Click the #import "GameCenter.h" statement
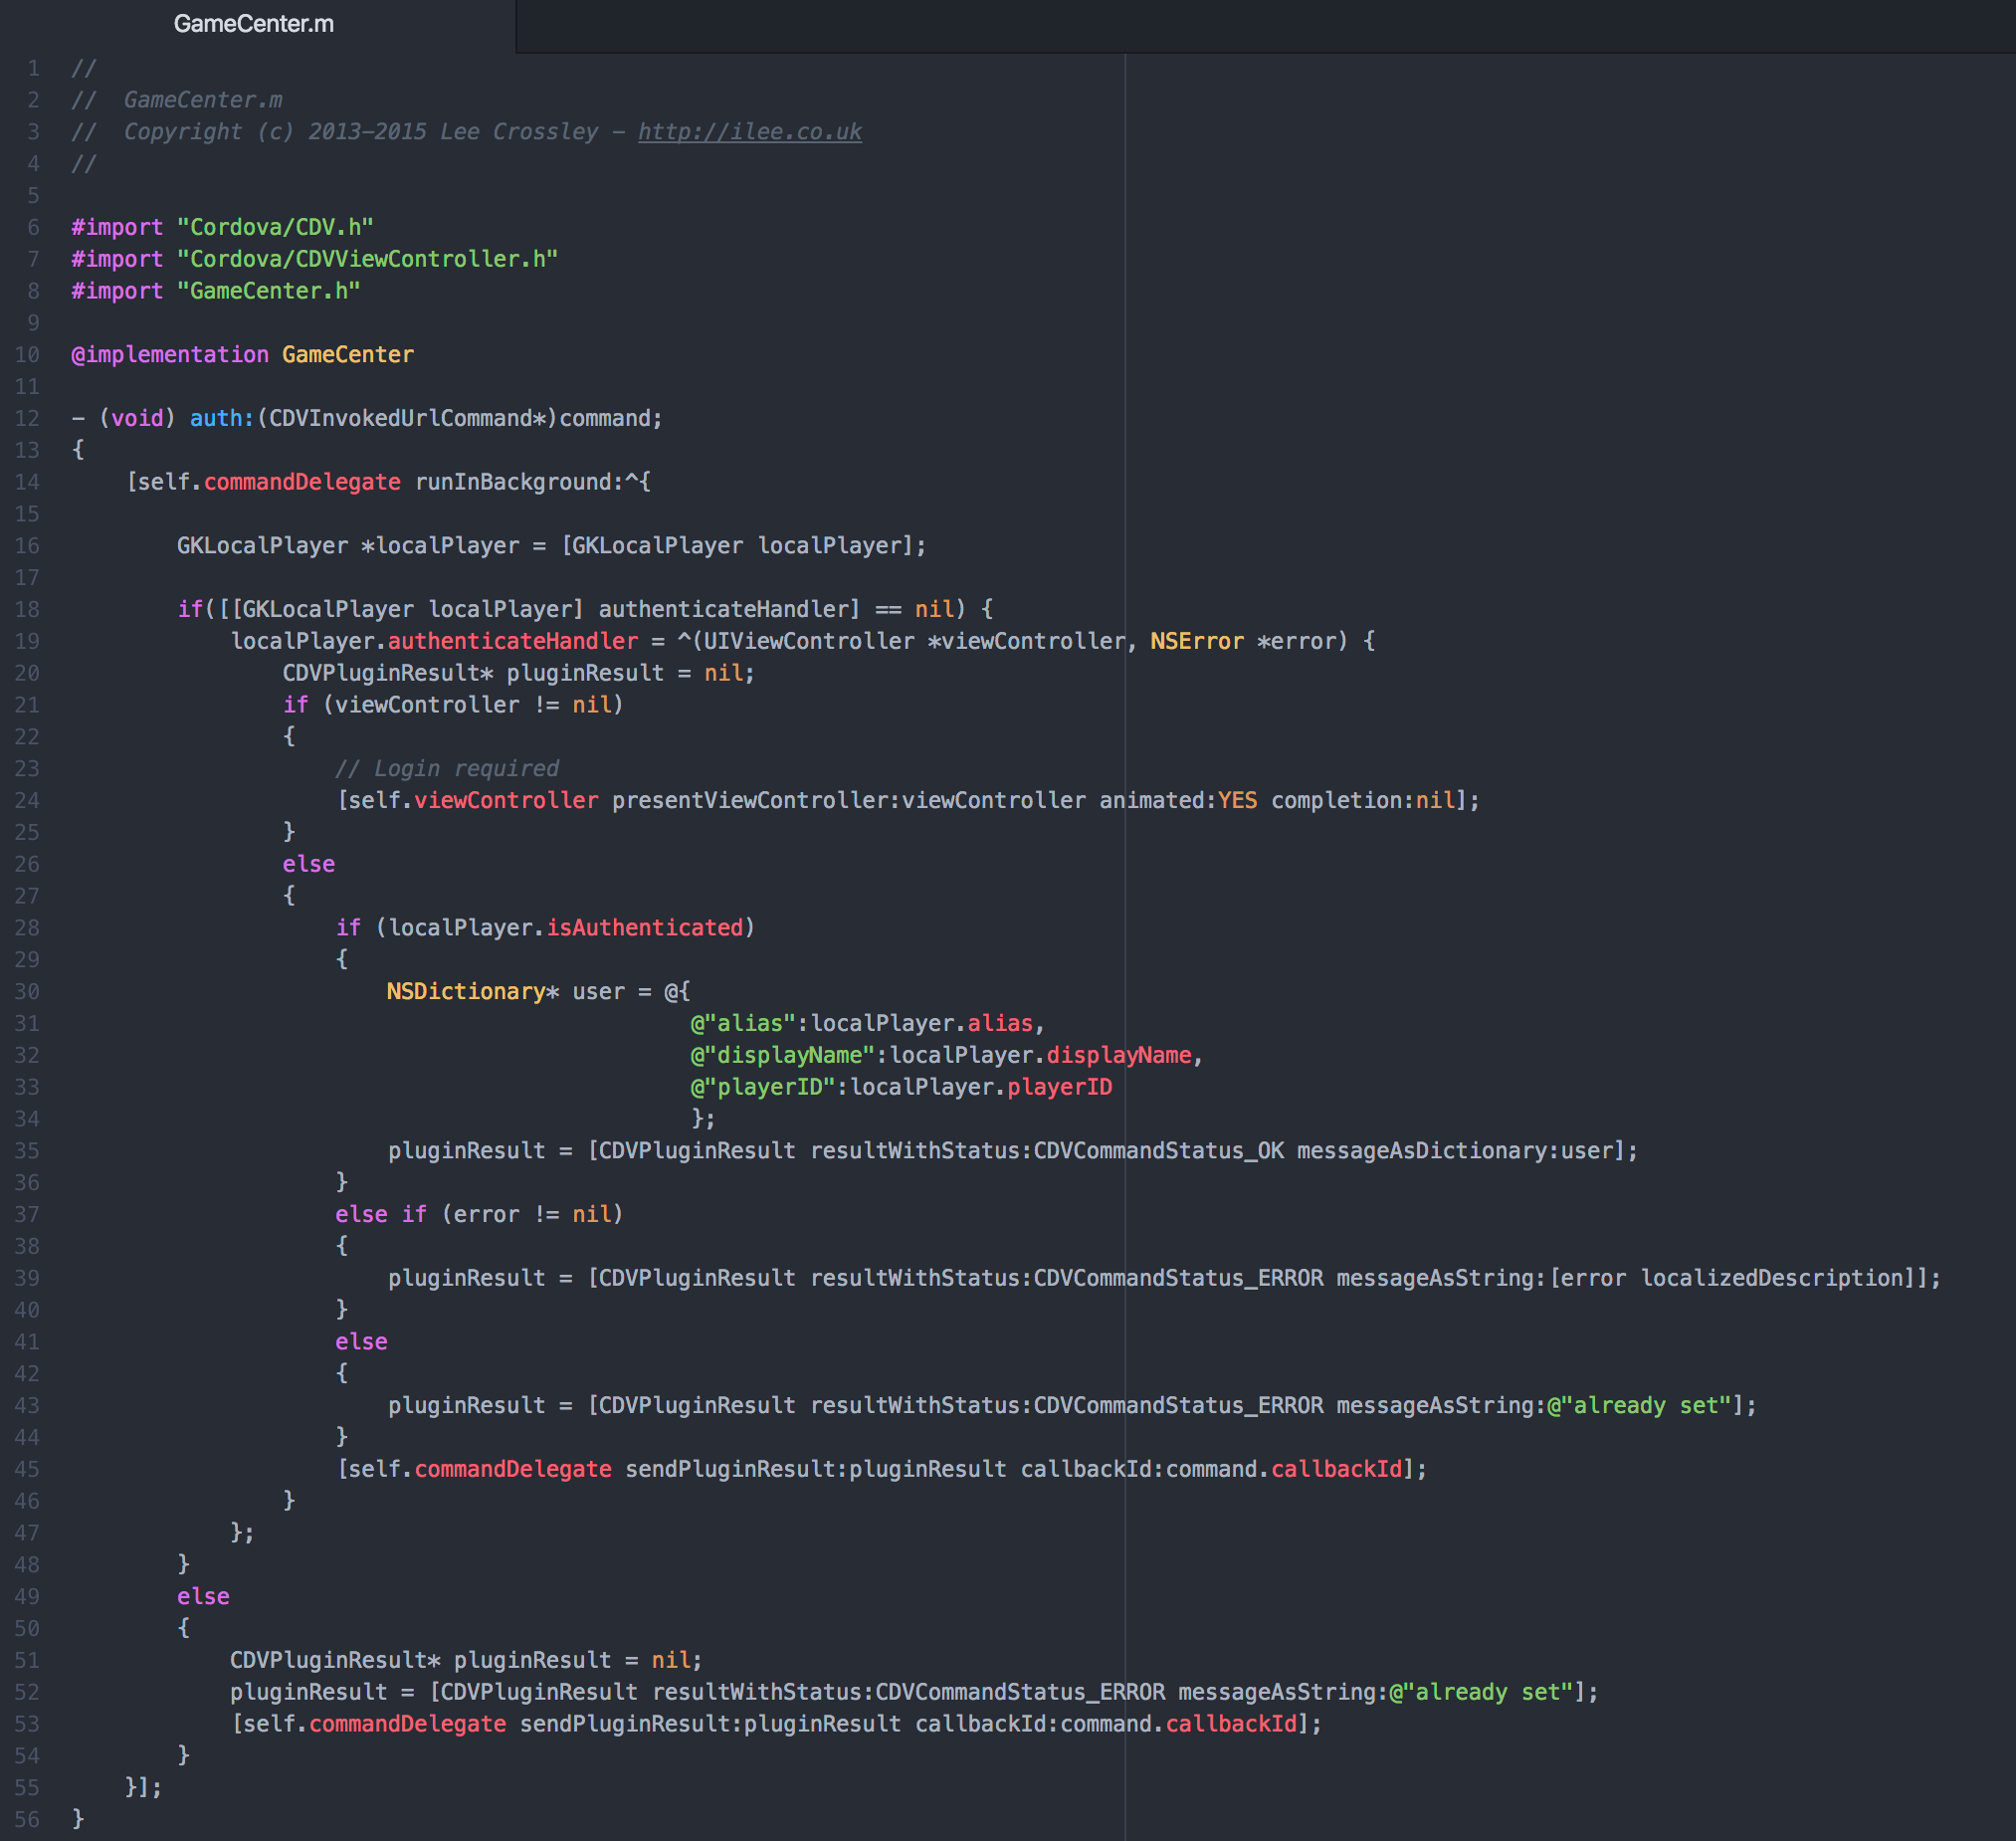This screenshot has height=1841, width=2016. click(215, 290)
